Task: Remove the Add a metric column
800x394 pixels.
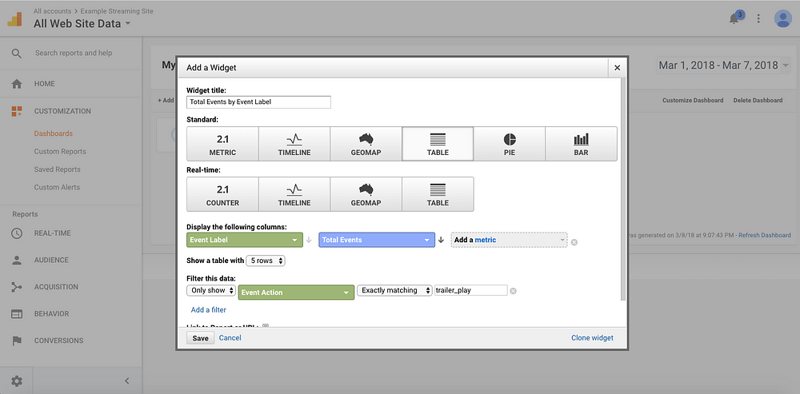Action: tap(574, 242)
